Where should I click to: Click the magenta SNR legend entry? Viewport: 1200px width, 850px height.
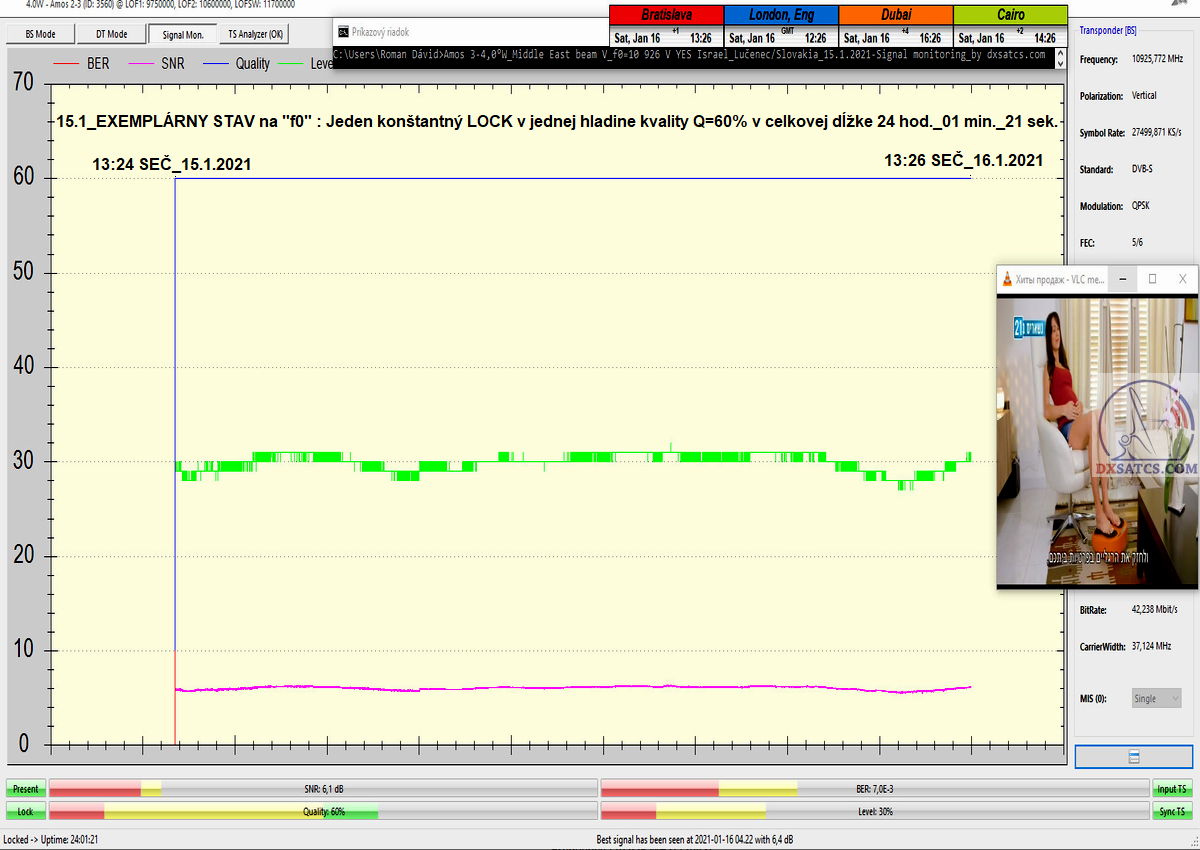172,63
